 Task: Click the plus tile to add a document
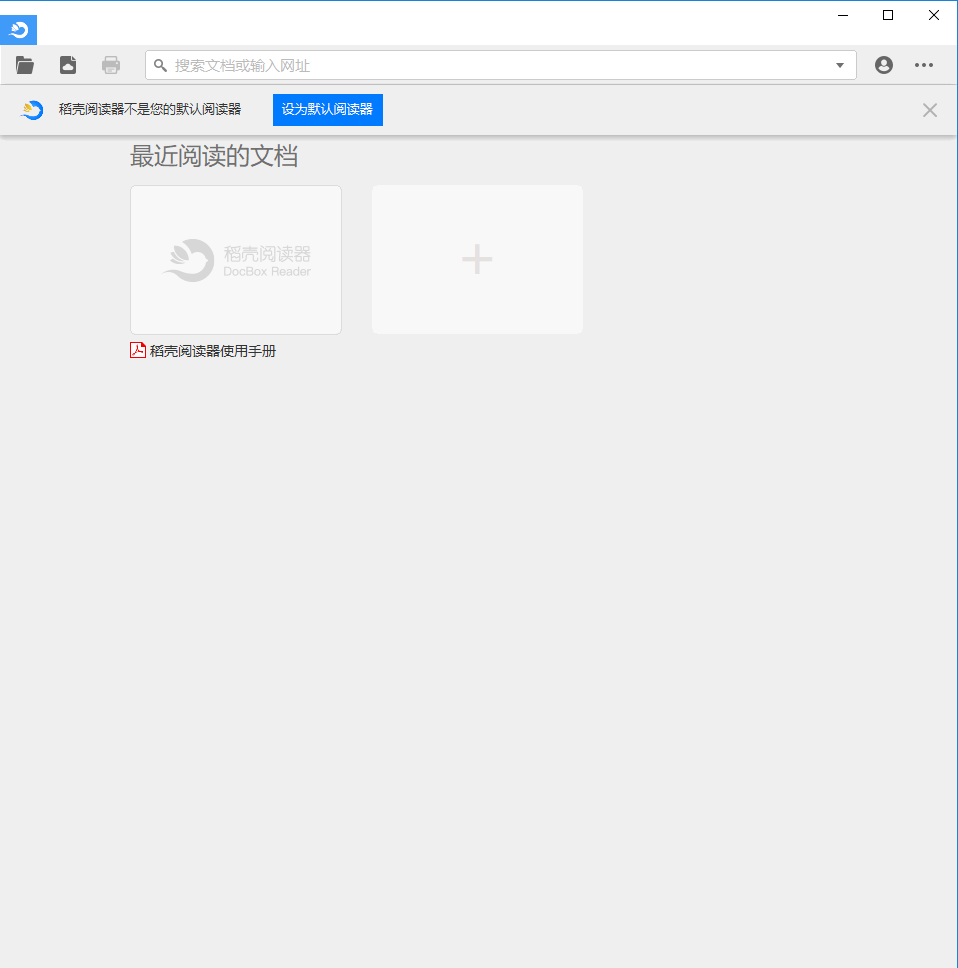pos(477,259)
